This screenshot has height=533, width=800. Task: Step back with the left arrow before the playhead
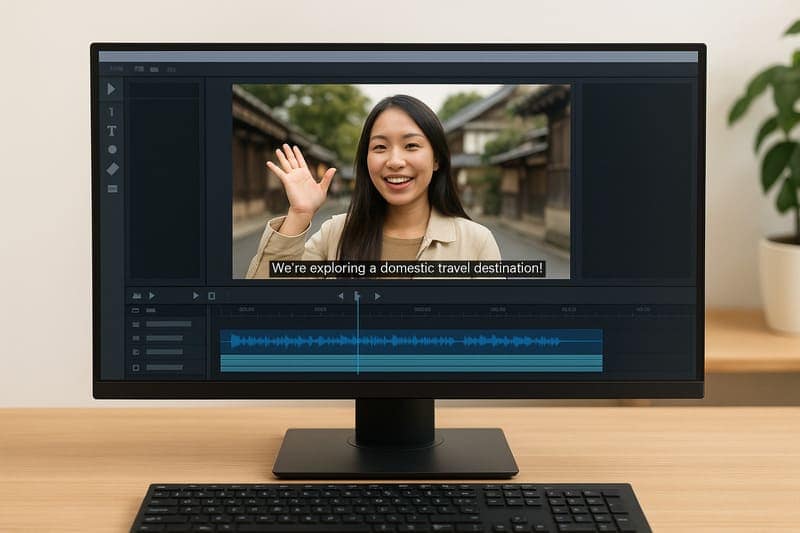point(340,296)
